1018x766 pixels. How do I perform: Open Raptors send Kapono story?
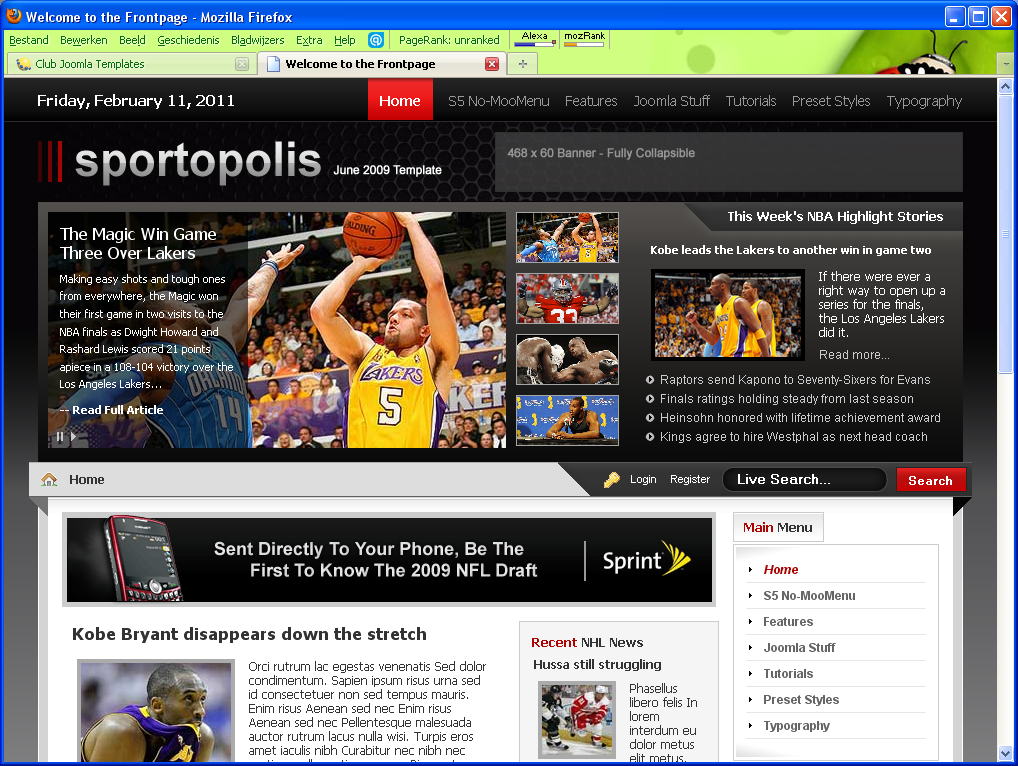pyautogui.click(x=795, y=380)
